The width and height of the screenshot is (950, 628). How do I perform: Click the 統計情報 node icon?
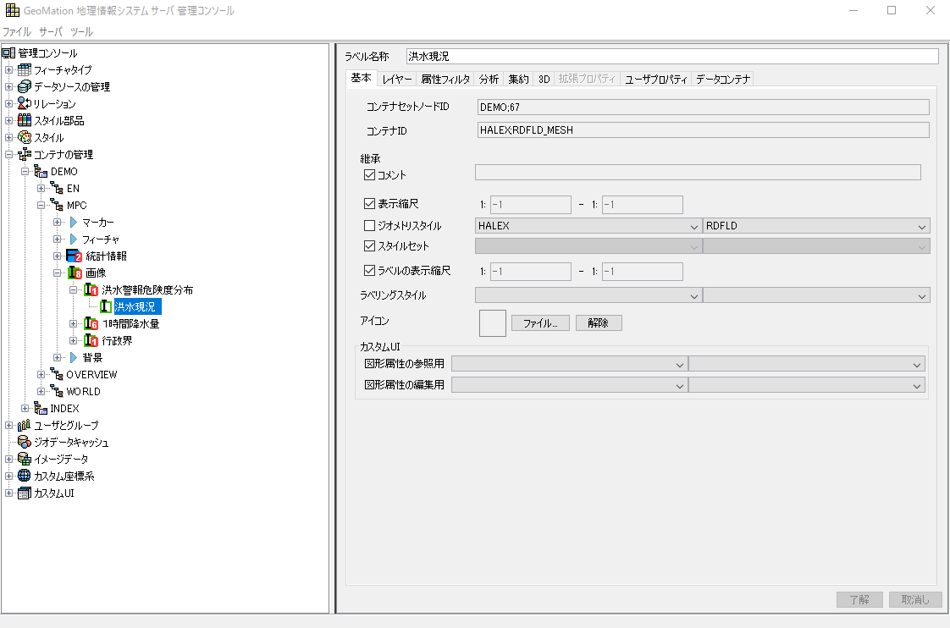74,257
